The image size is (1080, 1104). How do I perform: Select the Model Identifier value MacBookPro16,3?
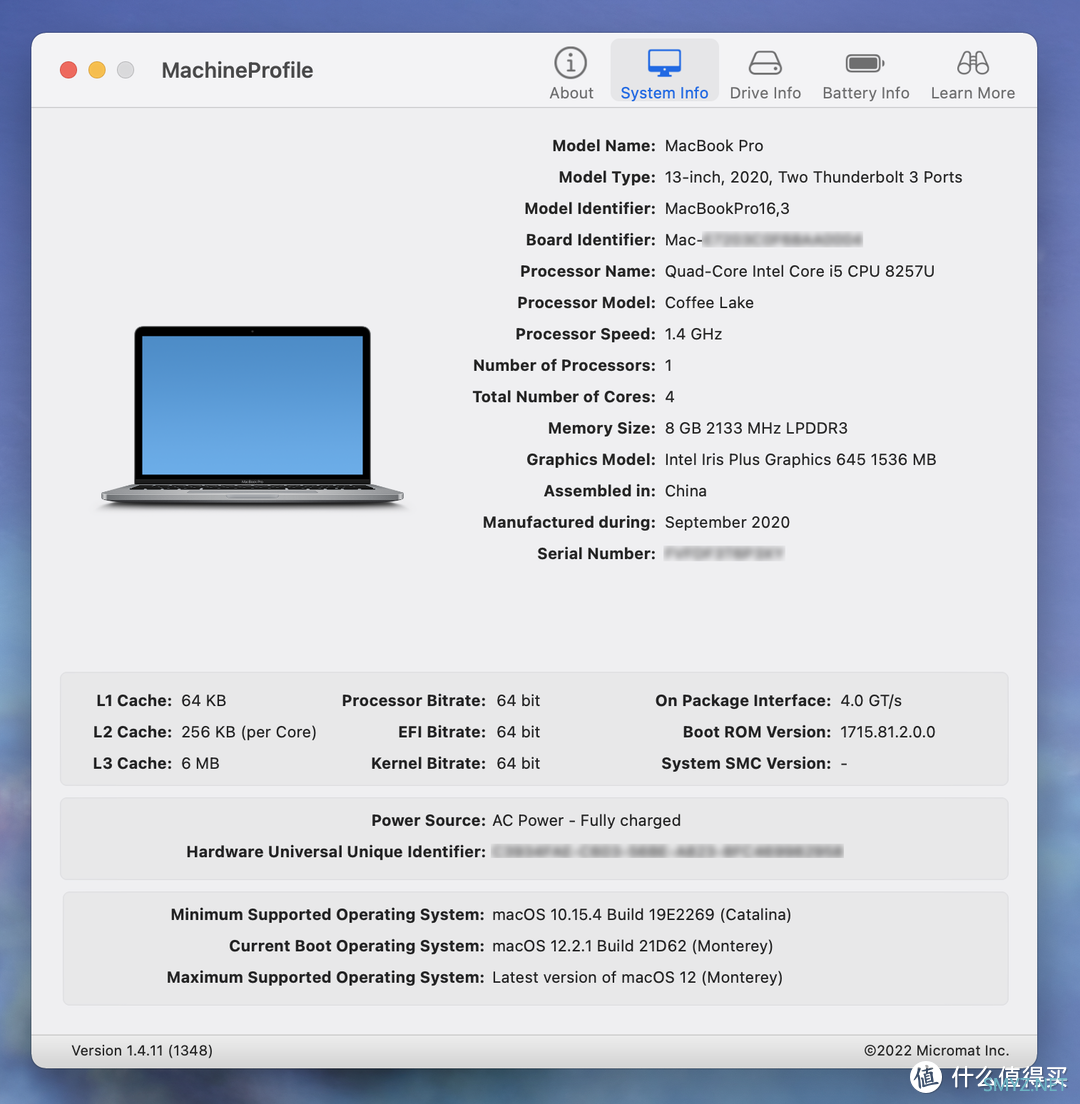727,208
